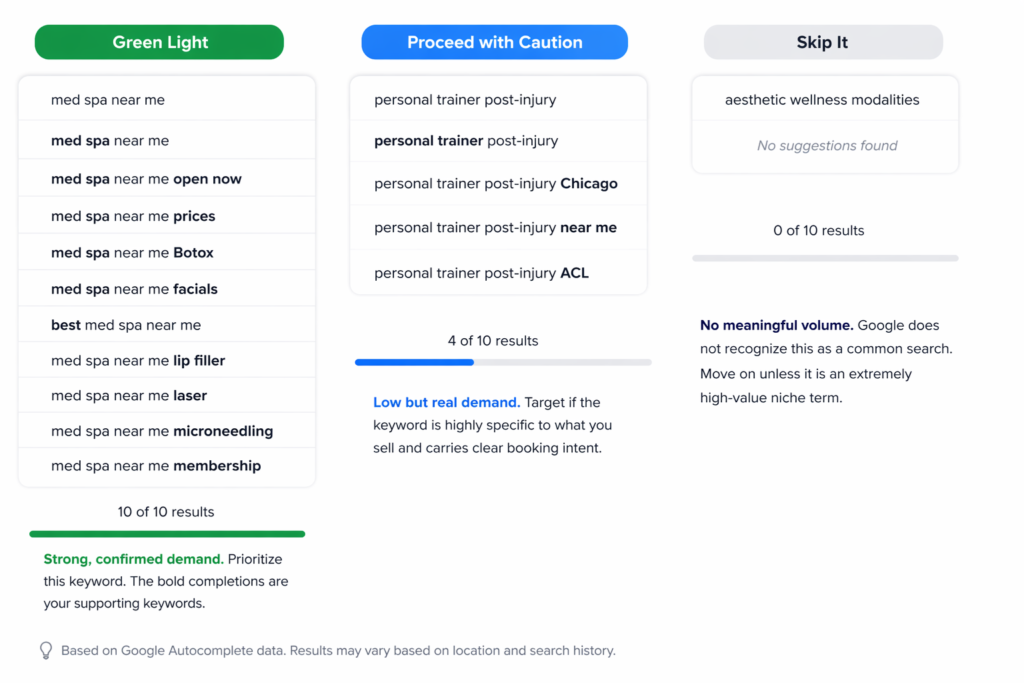Image resolution: width=1024 pixels, height=683 pixels.
Task: Choose "med spa near me laser" suggestion
Action: pyautogui.click(x=129, y=396)
